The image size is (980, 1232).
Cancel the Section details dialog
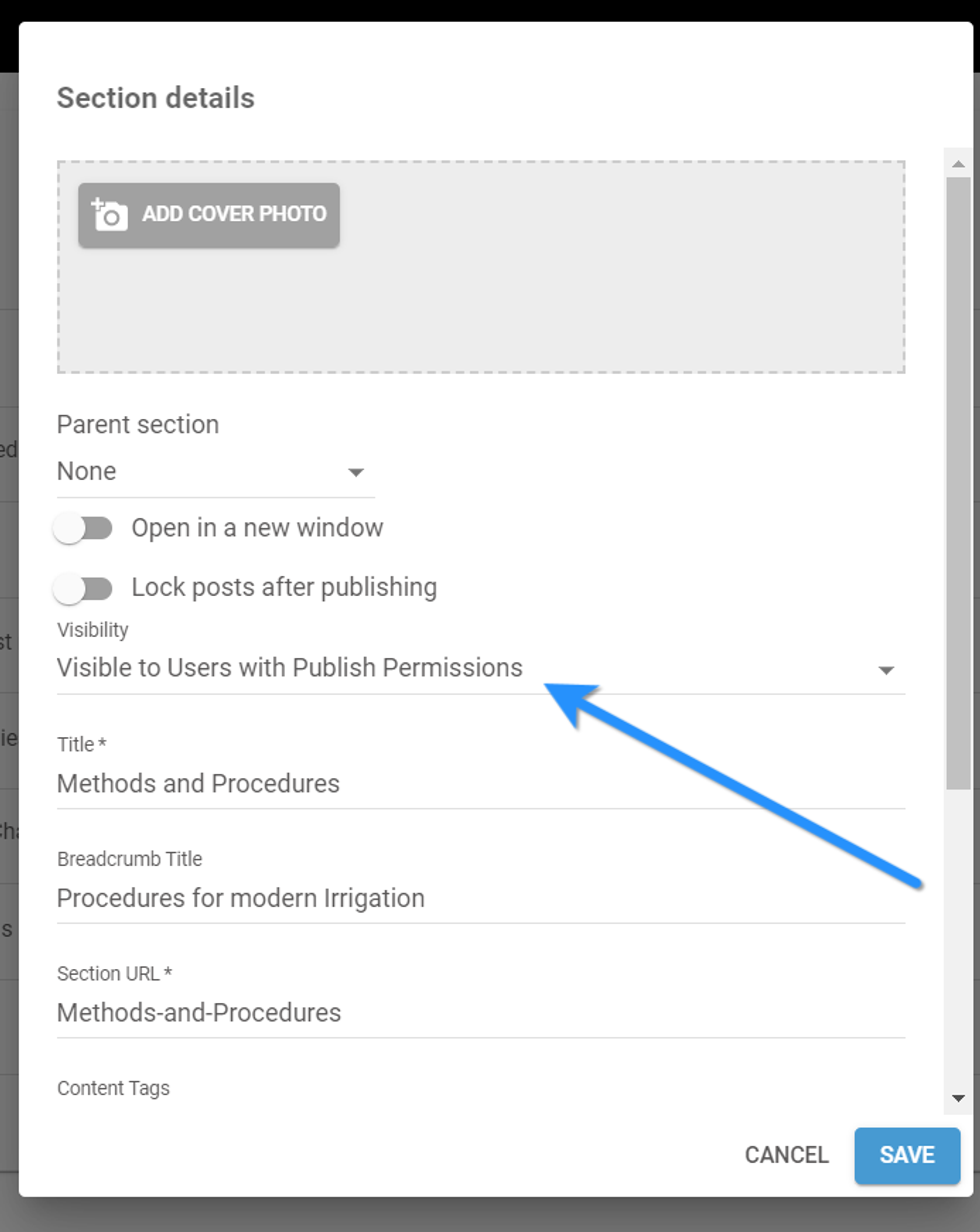786,1155
